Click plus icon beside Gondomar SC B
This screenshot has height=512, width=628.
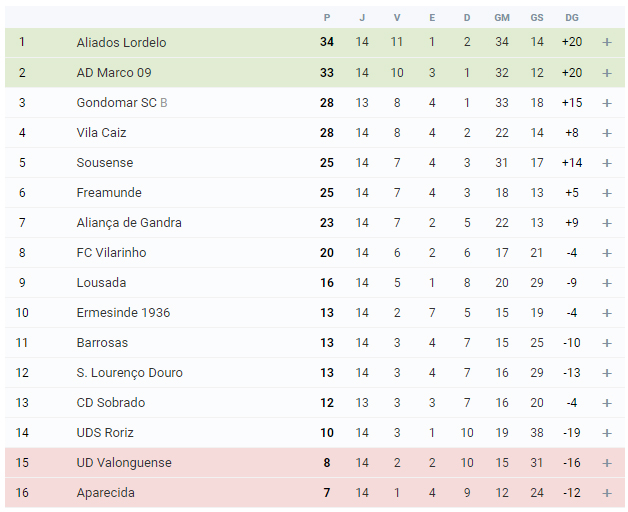(607, 103)
